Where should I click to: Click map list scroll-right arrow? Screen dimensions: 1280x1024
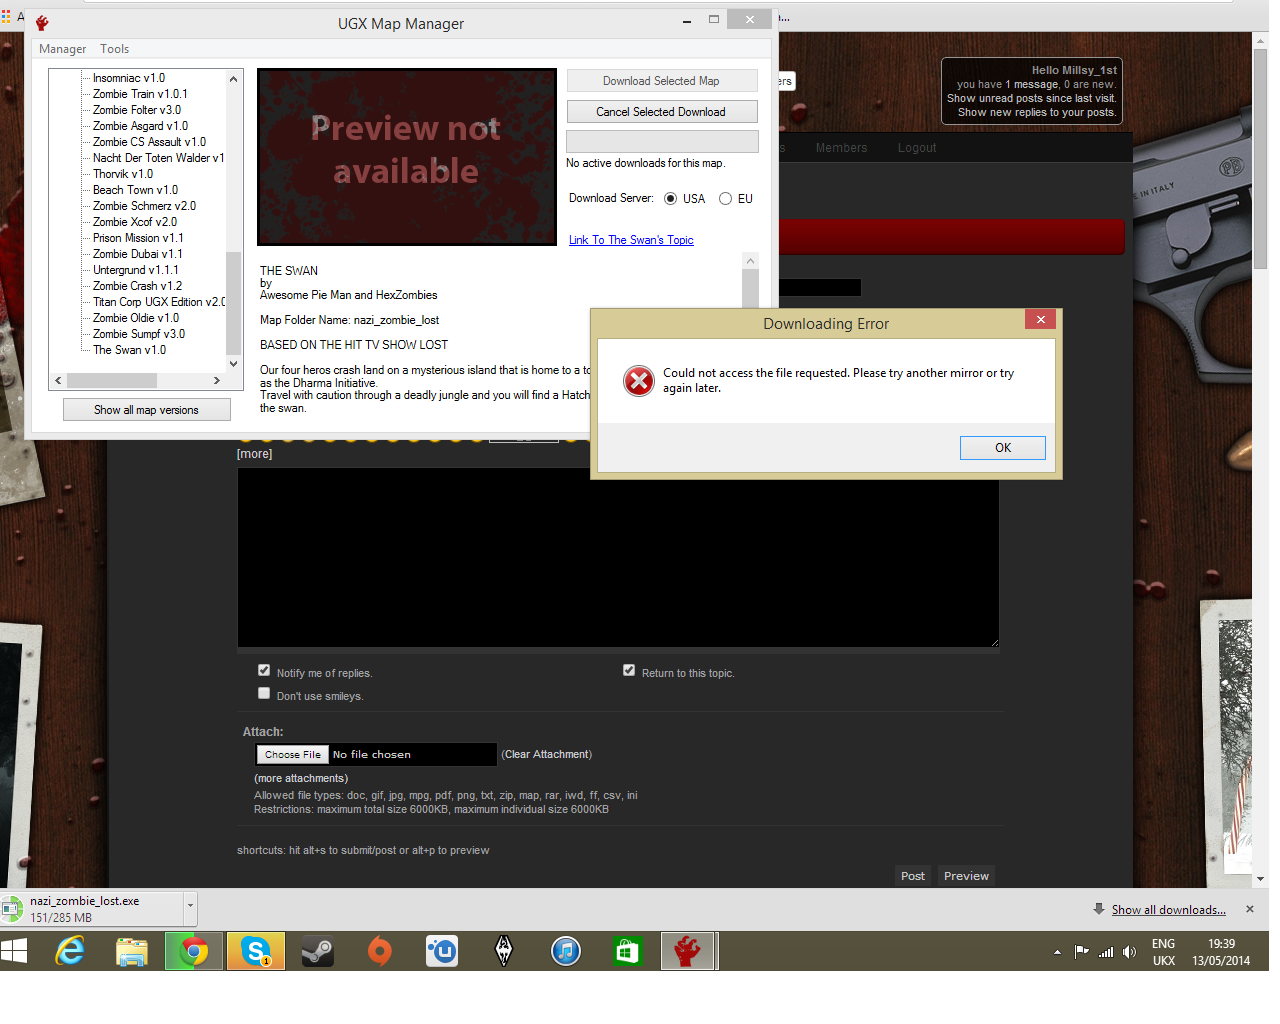click(x=217, y=381)
